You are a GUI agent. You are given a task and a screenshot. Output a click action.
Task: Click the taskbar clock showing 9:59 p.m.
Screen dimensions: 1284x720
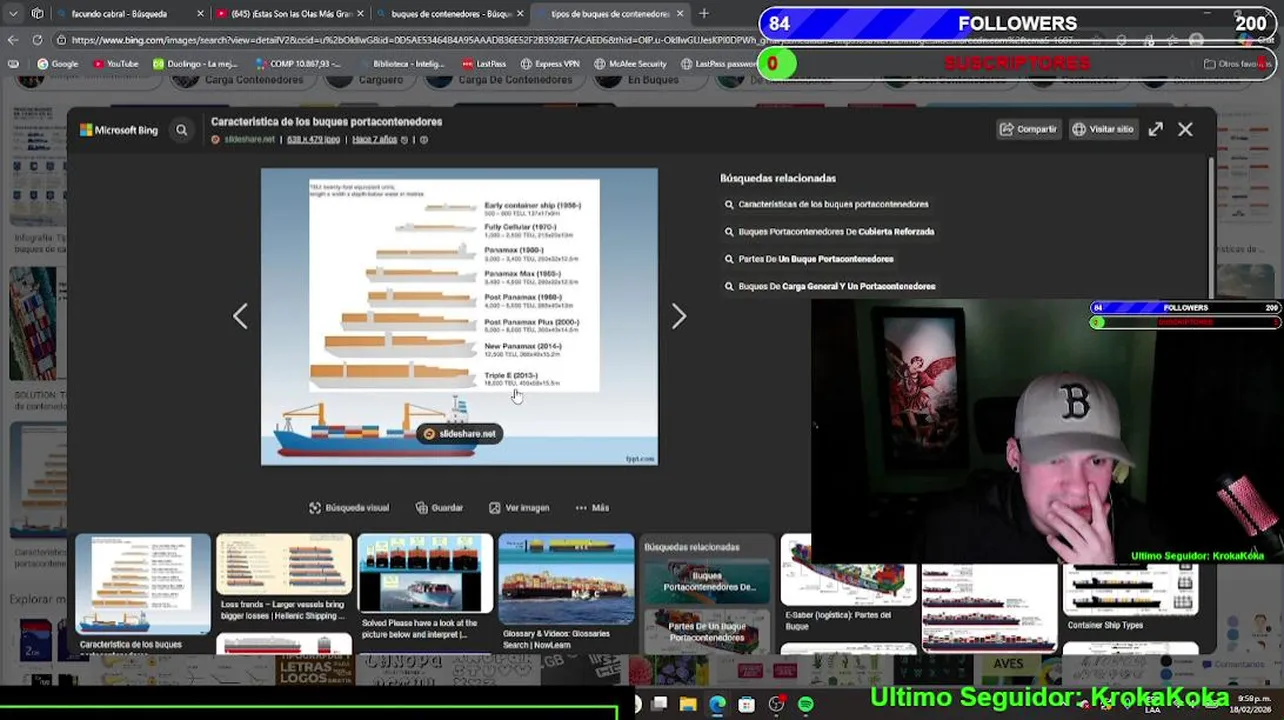pyautogui.click(x=1254, y=704)
